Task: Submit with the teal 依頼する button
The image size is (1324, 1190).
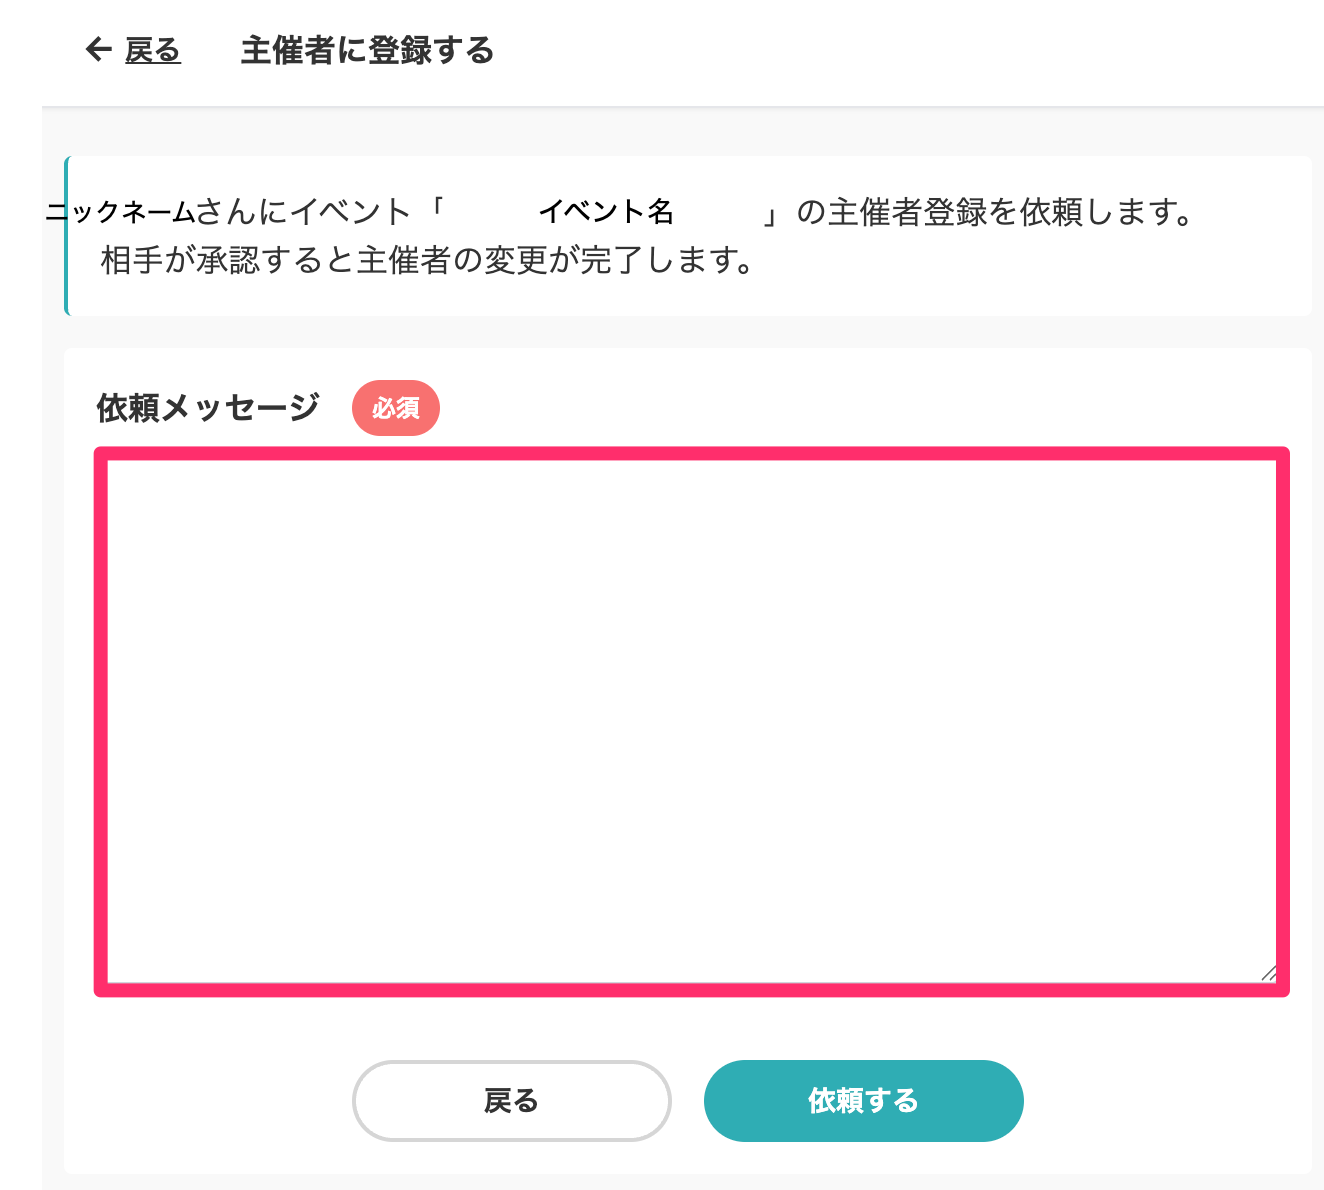Action: coord(864,1101)
